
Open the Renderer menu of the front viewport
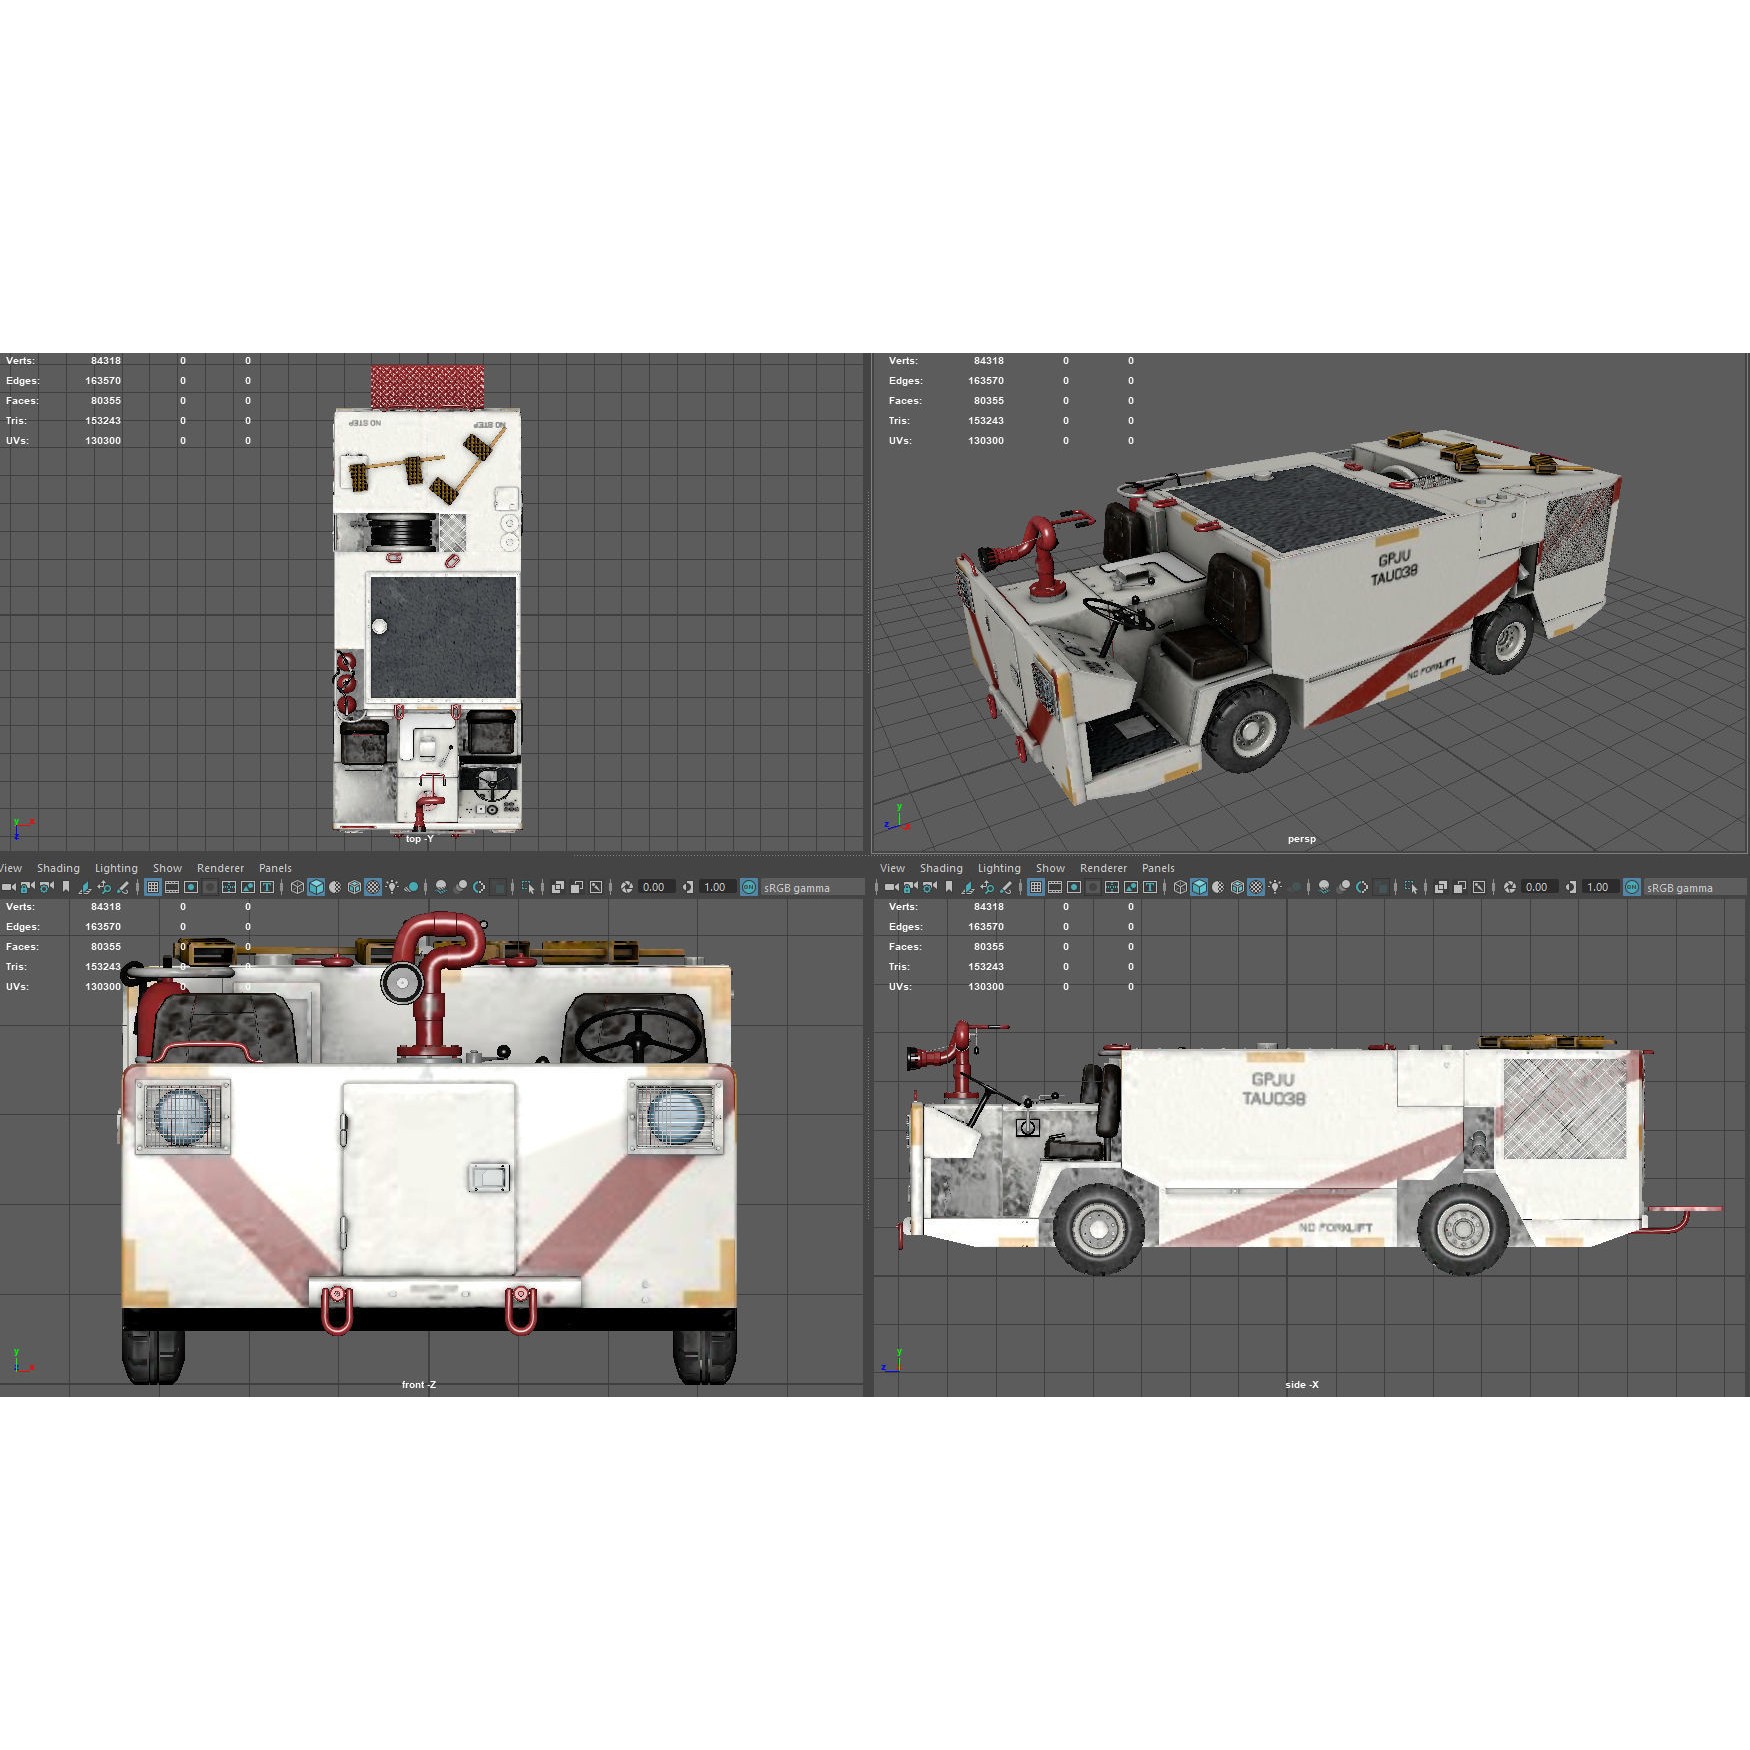pos(220,868)
